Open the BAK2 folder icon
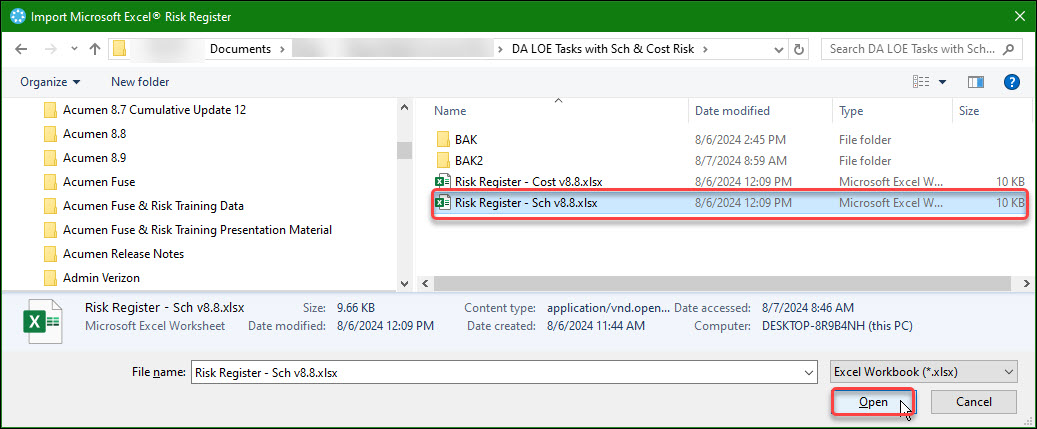 click(442, 161)
